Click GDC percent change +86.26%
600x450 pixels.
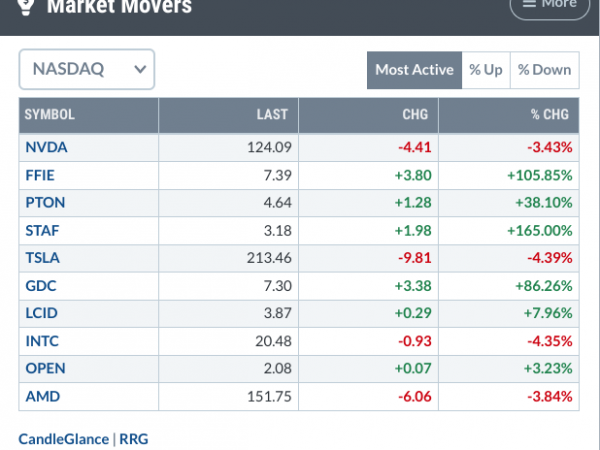click(x=544, y=286)
